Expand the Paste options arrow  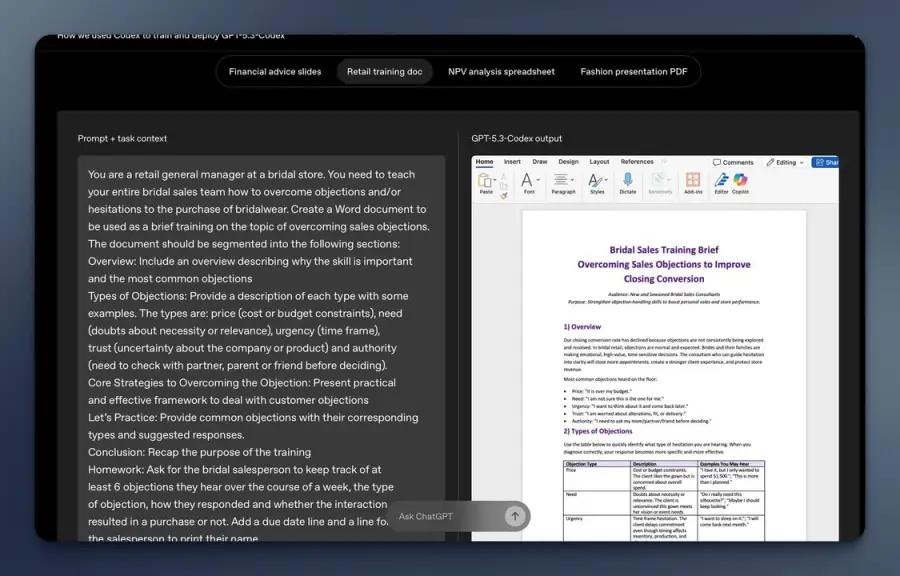click(494, 180)
